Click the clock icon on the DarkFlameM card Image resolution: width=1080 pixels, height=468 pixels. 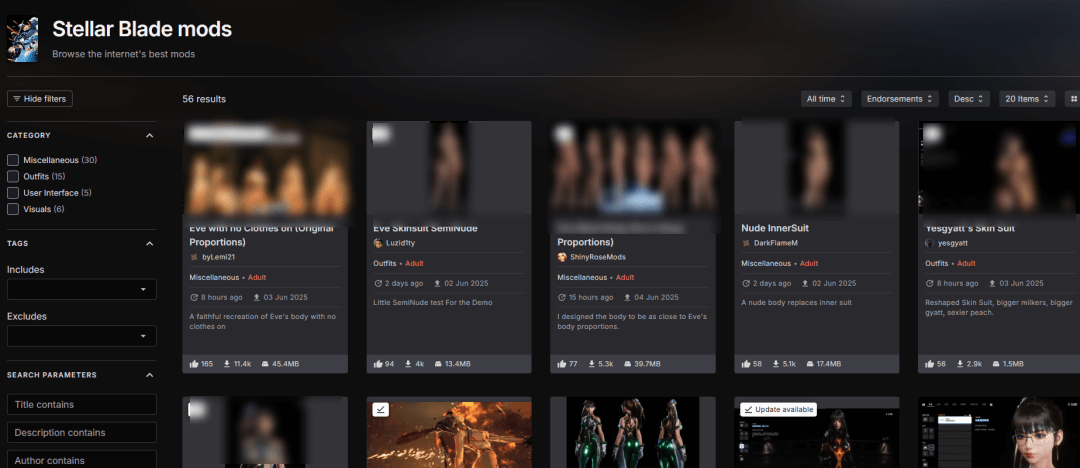coord(745,283)
